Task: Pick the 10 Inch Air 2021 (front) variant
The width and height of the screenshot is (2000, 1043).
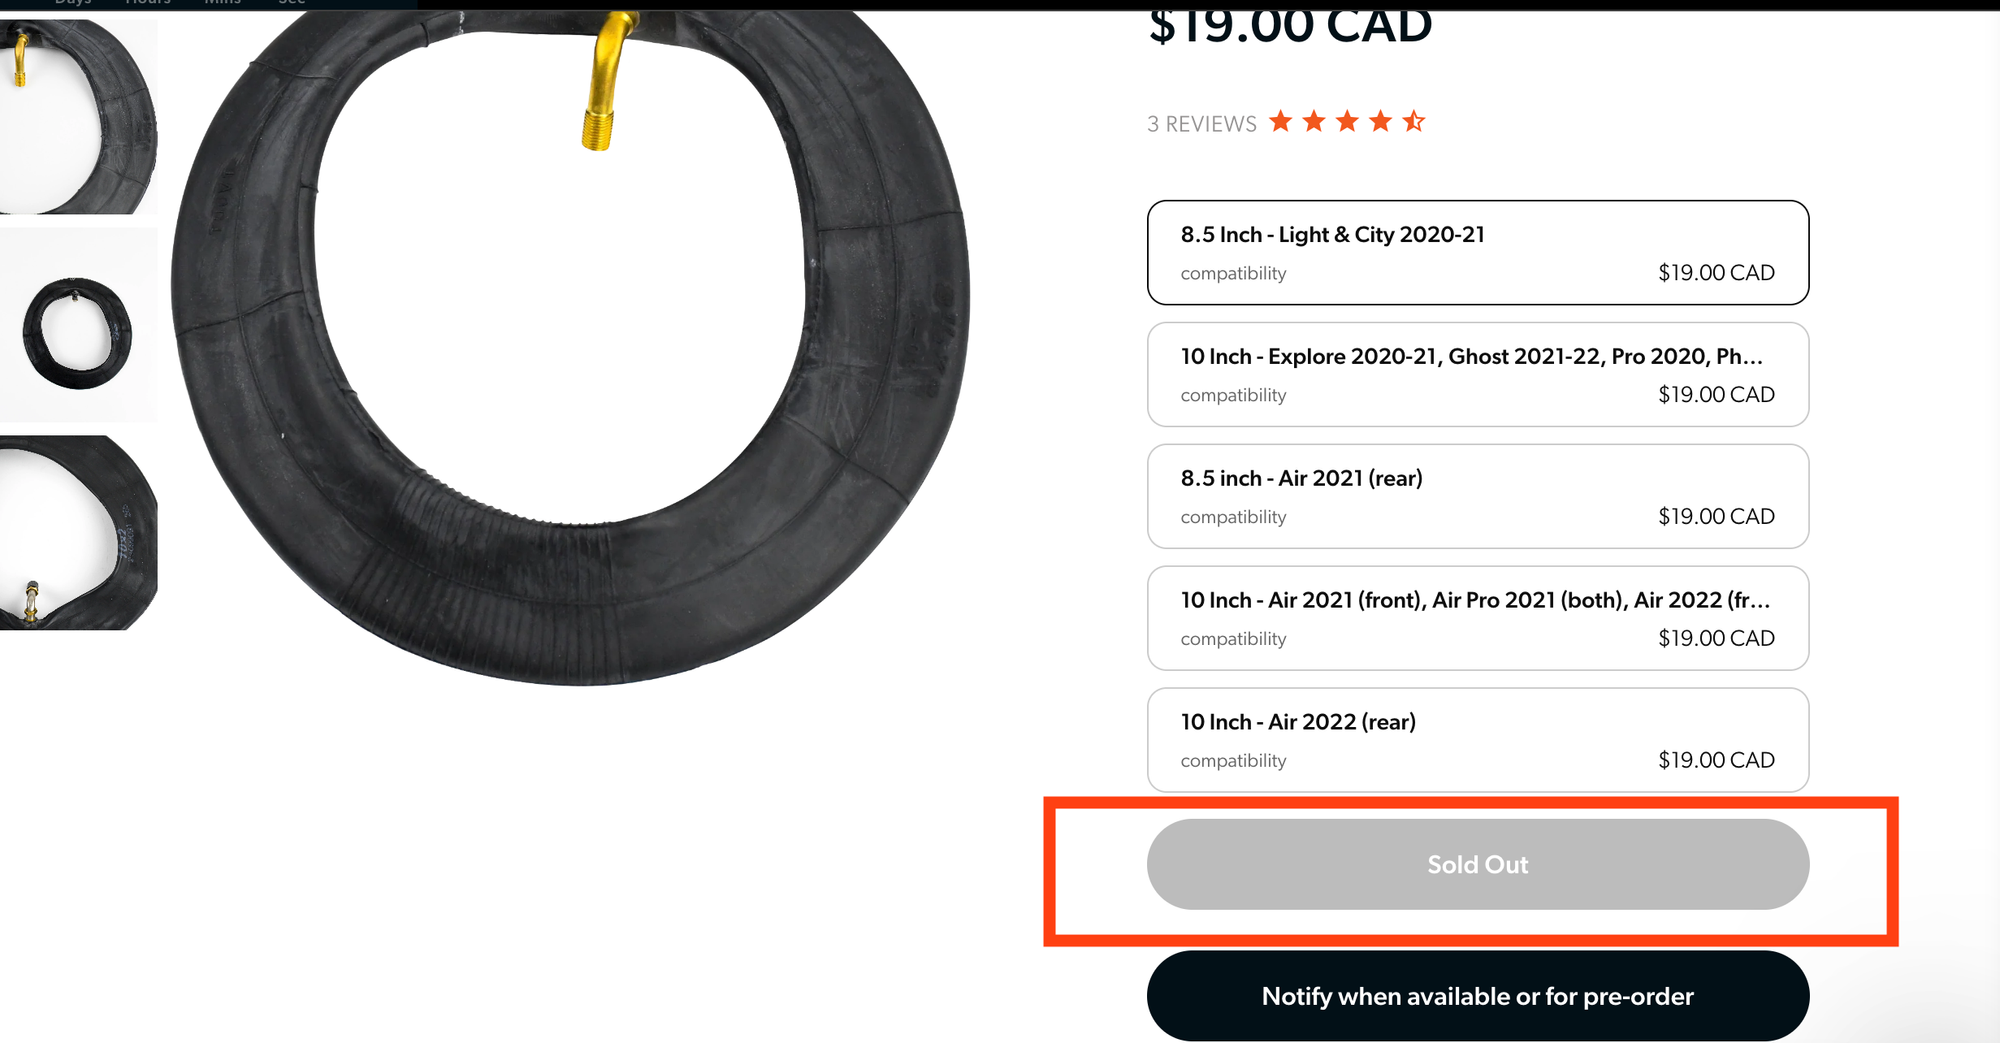Action: (1477, 618)
